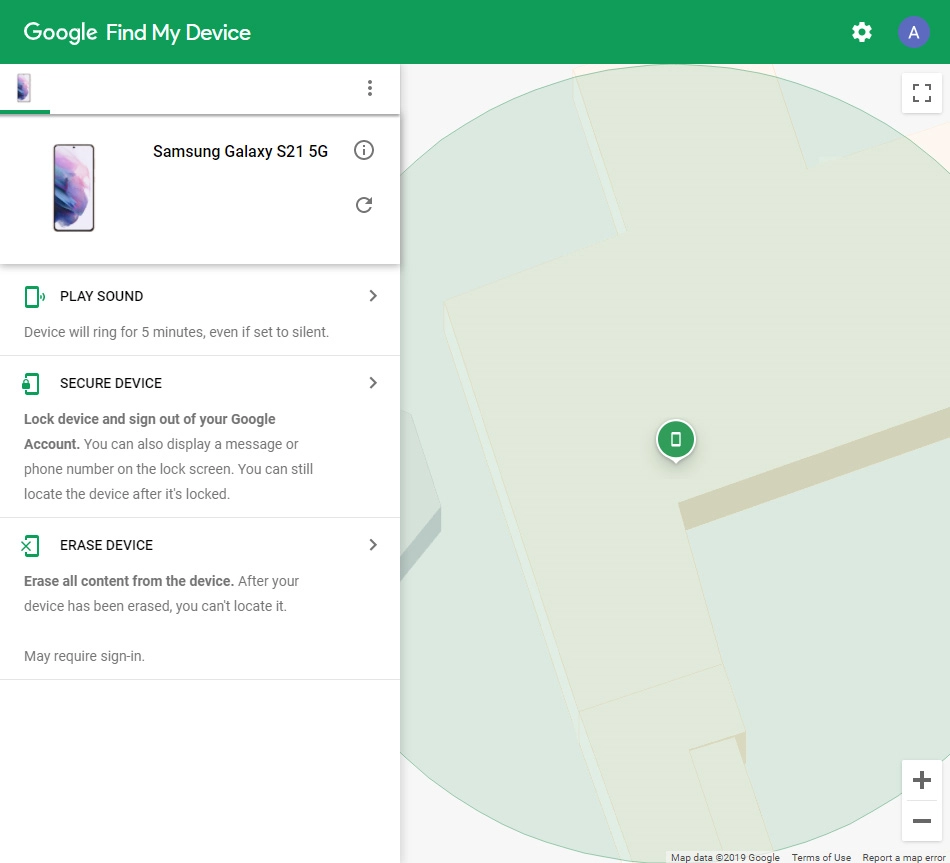This screenshot has width=950, height=863.
Task: Expand the Erase Device chevron
Action: [373, 545]
